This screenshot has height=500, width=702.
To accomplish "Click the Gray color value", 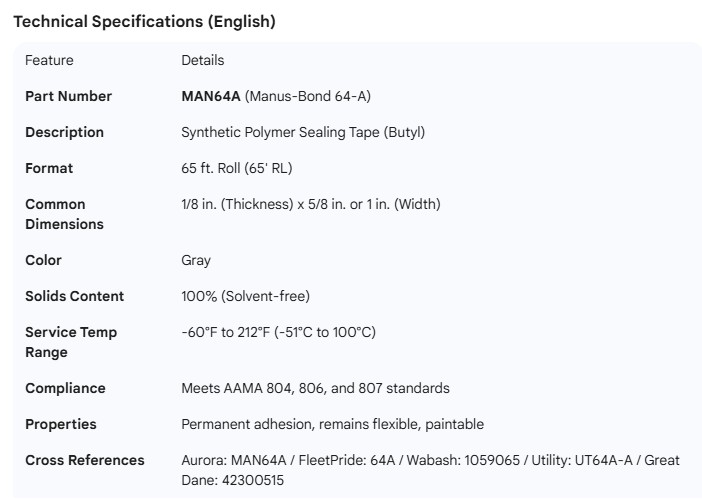I will [196, 260].
